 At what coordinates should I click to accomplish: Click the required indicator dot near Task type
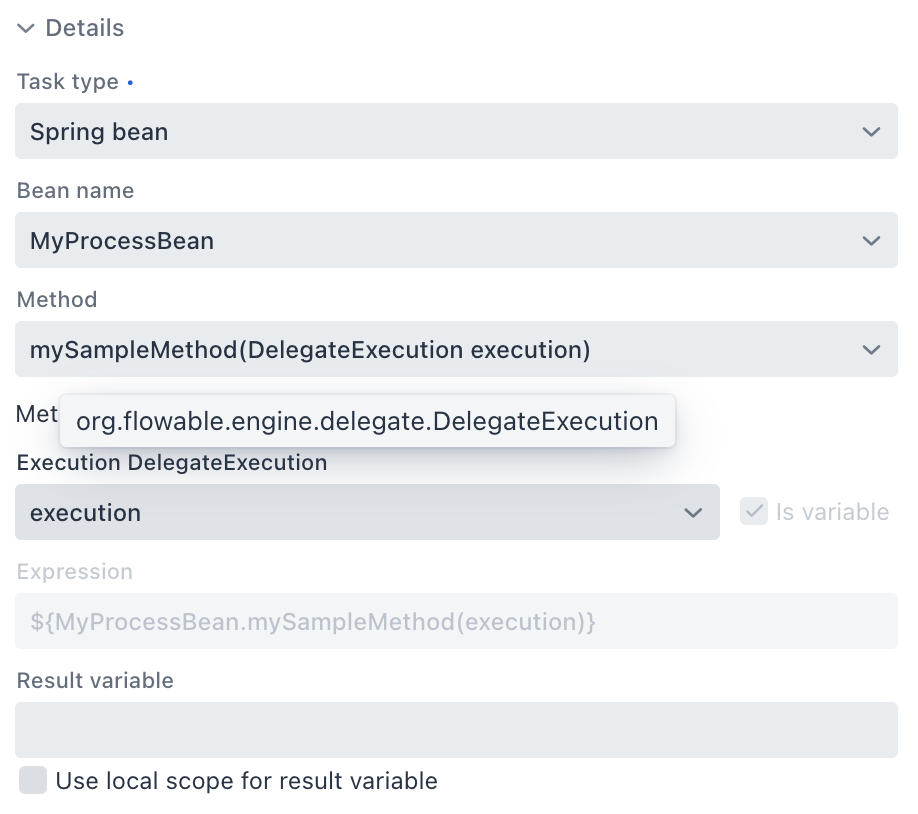tap(130, 82)
